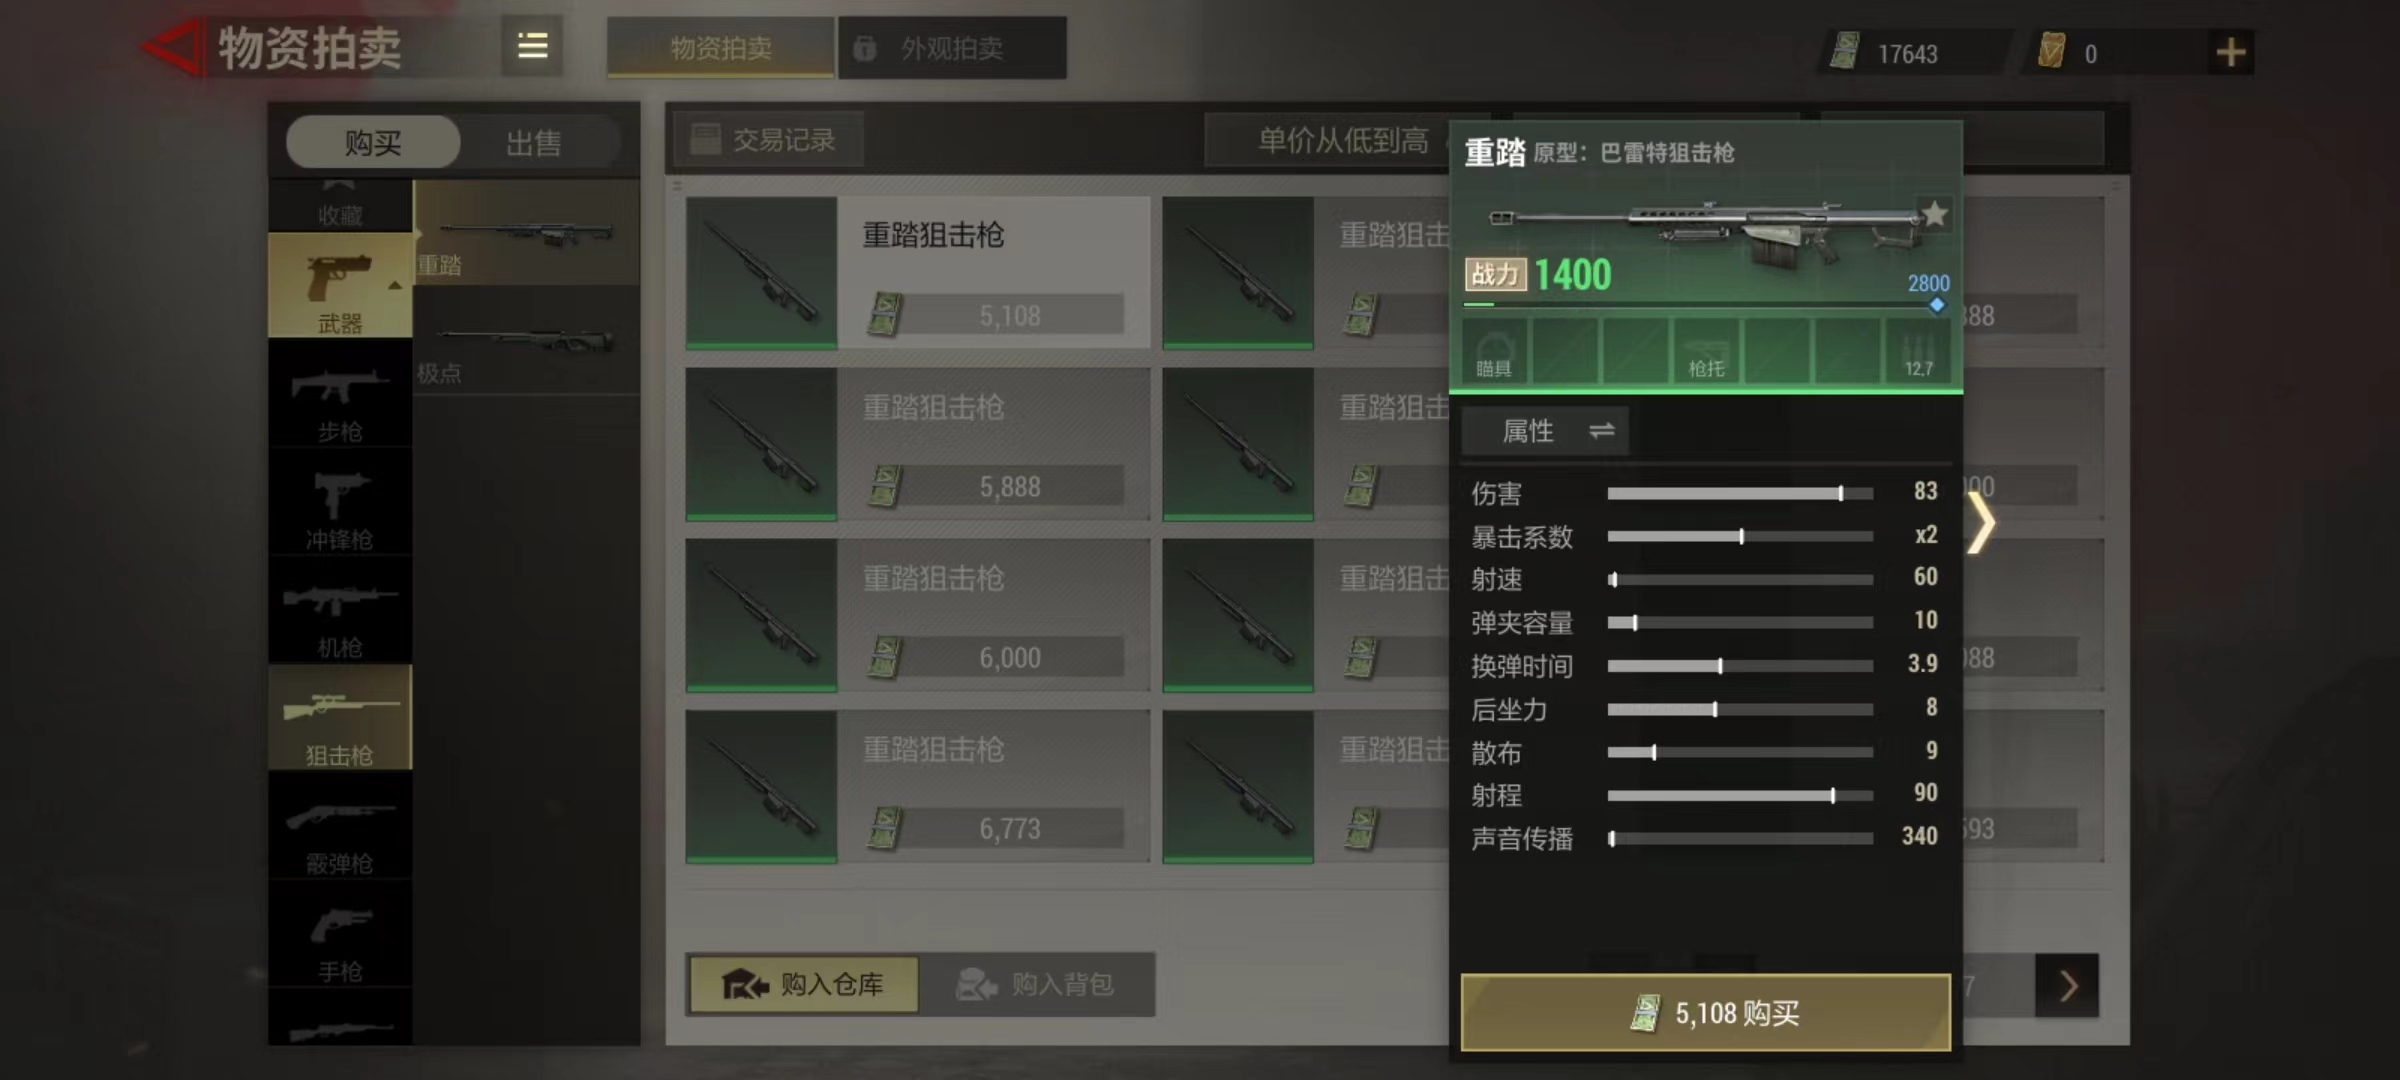Image resolution: width=2400 pixels, height=1080 pixels.
Task: Go back with the red arrow icon
Action: (x=172, y=48)
